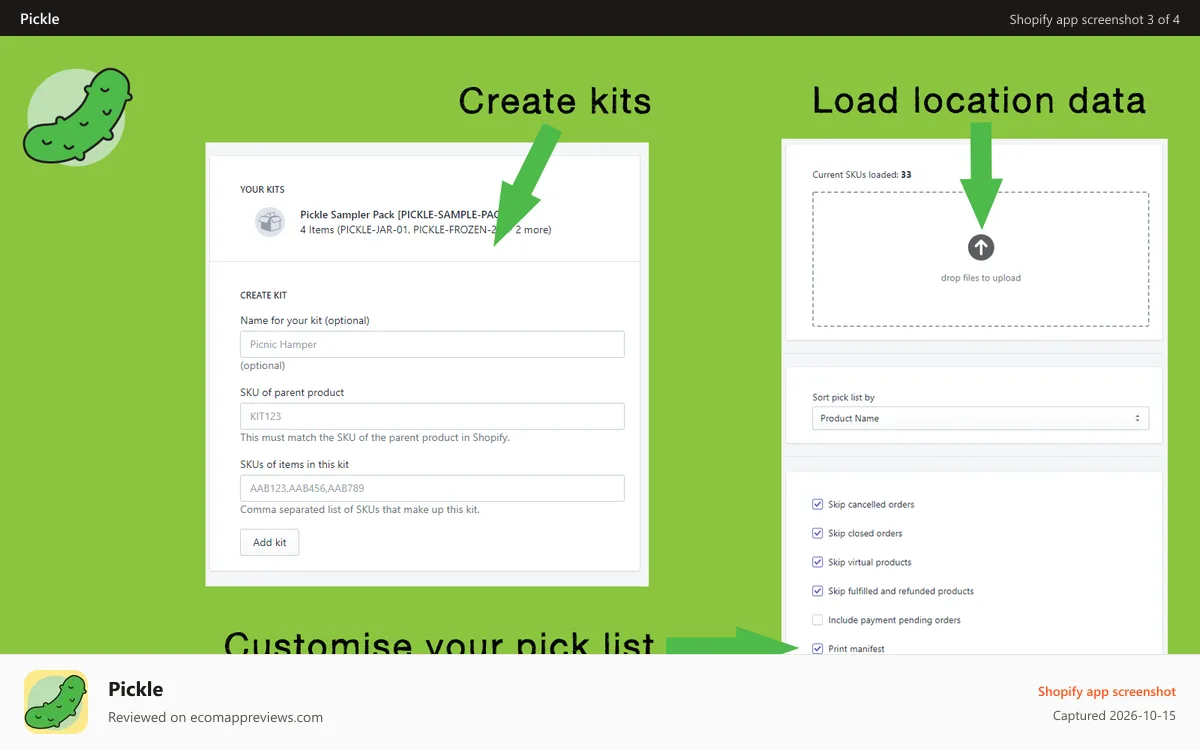Toggle the Skip cancelled orders checkbox
Screen dimensions: 1200x750
click(818, 504)
